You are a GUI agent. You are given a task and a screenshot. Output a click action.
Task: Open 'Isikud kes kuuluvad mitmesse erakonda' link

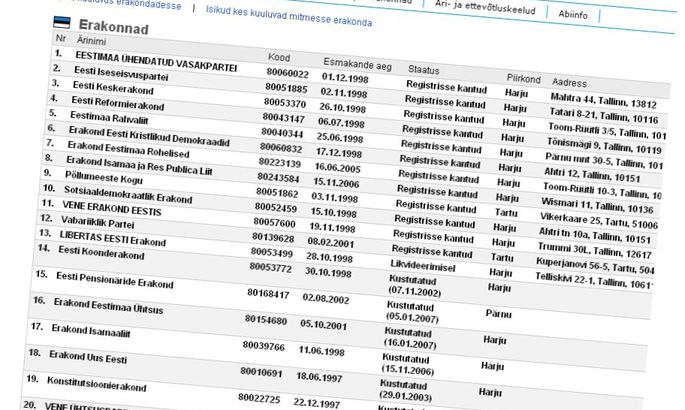pos(289,16)
